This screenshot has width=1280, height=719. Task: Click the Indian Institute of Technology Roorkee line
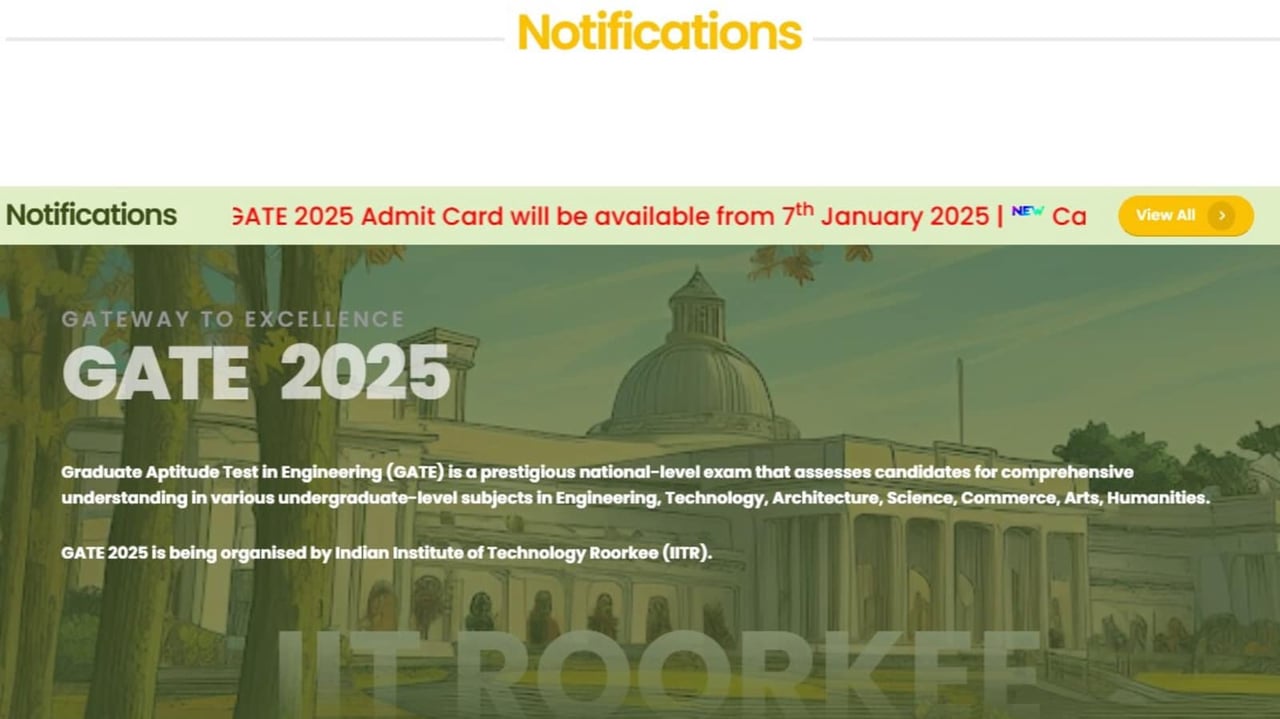pyautogui.click(x=387, y=552)
